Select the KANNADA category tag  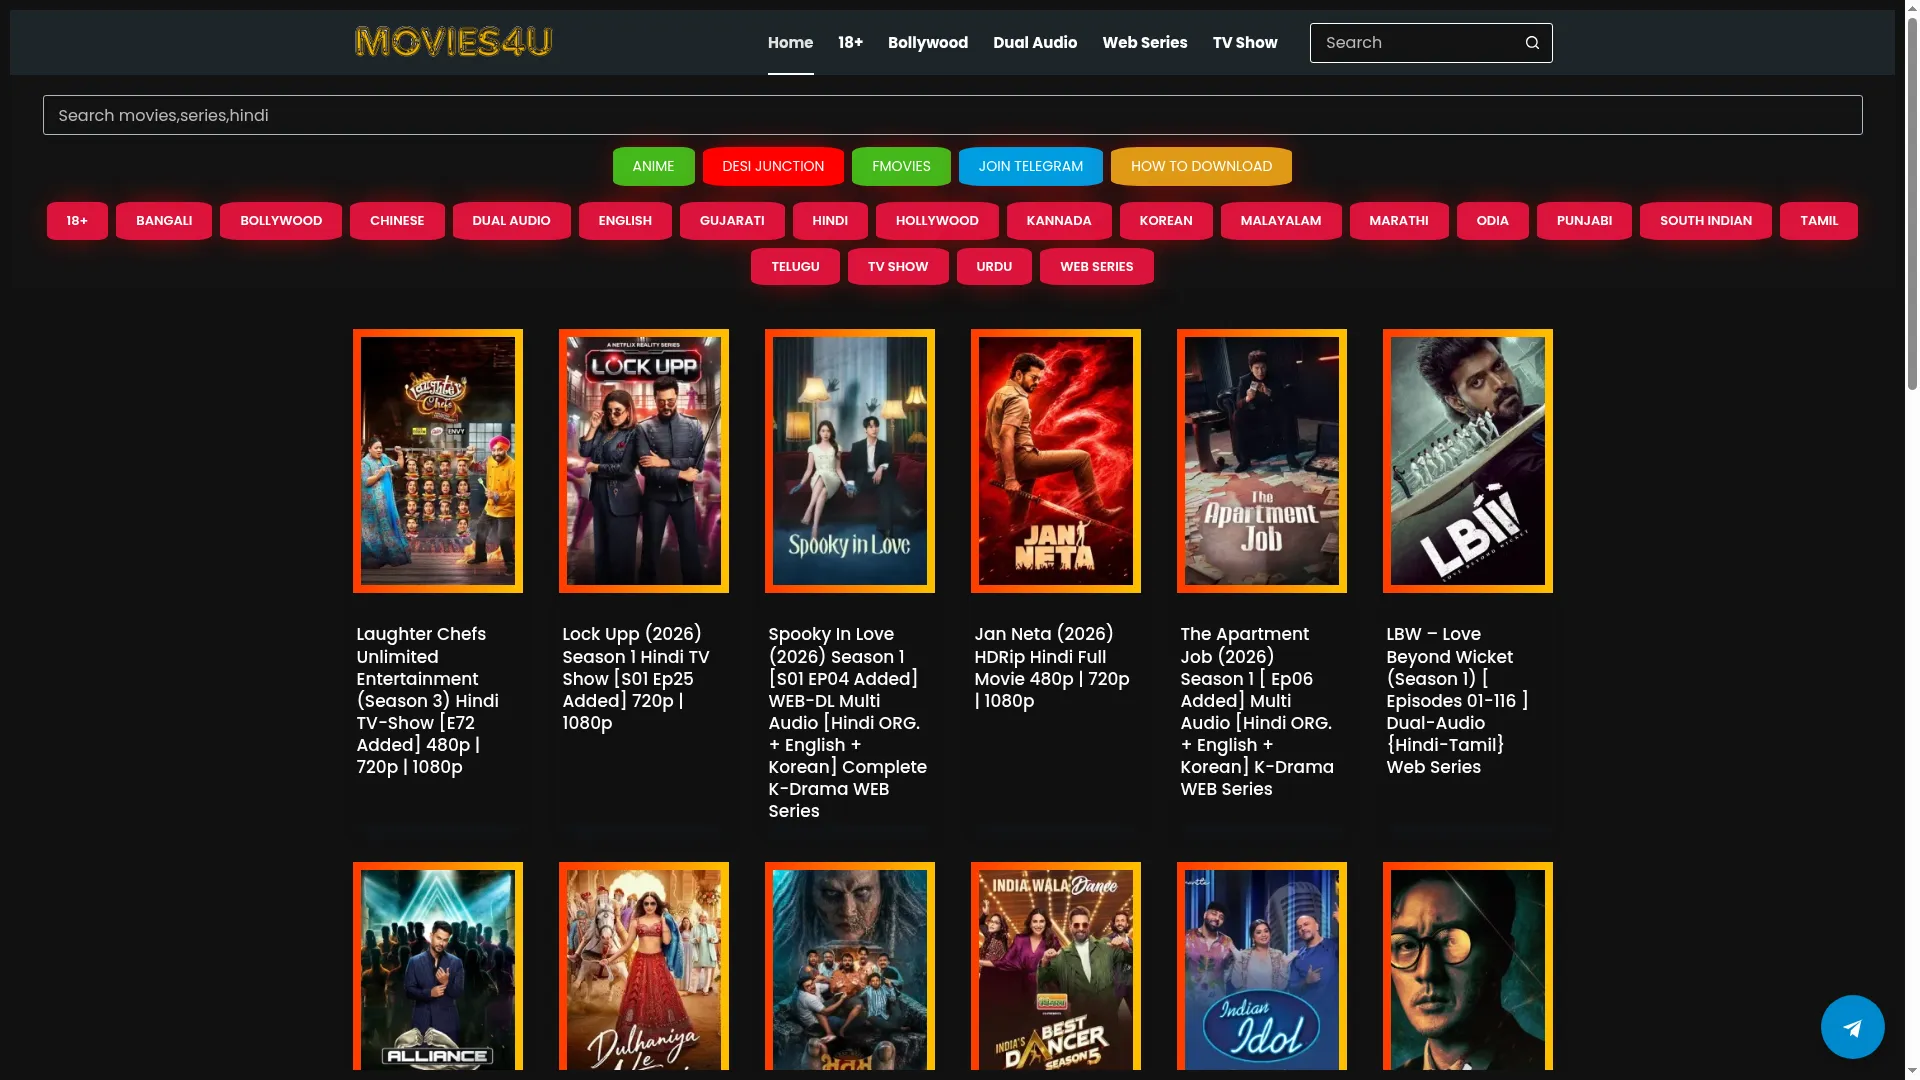point(1059,221)
